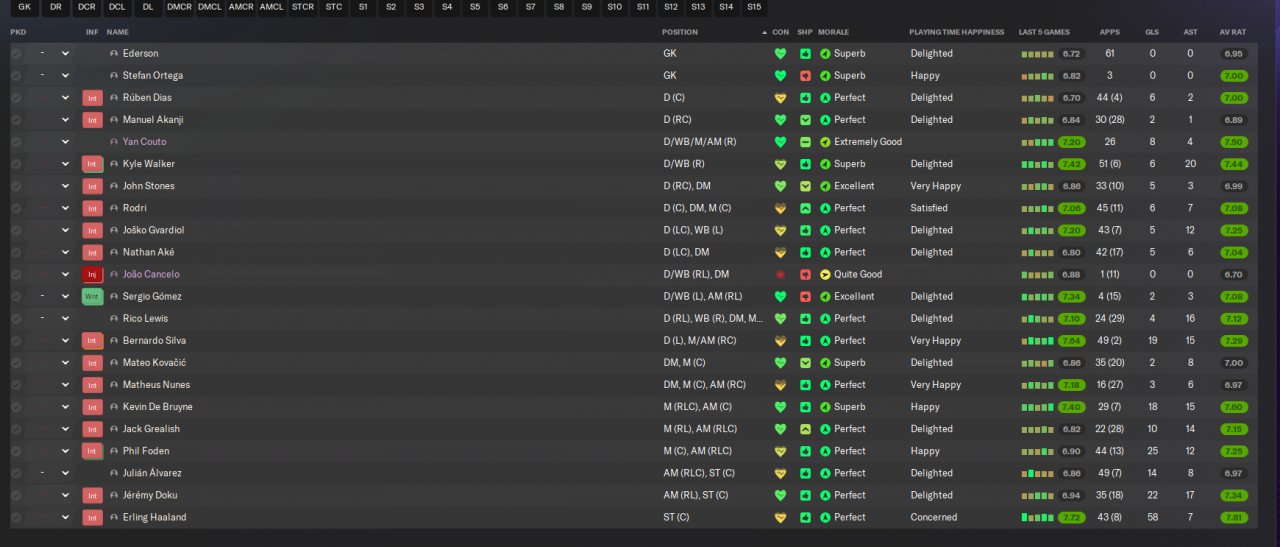Click the match sharpness icon for Stefan Ortega
Screen dimensions: 1280x547
tap(805, 76)
